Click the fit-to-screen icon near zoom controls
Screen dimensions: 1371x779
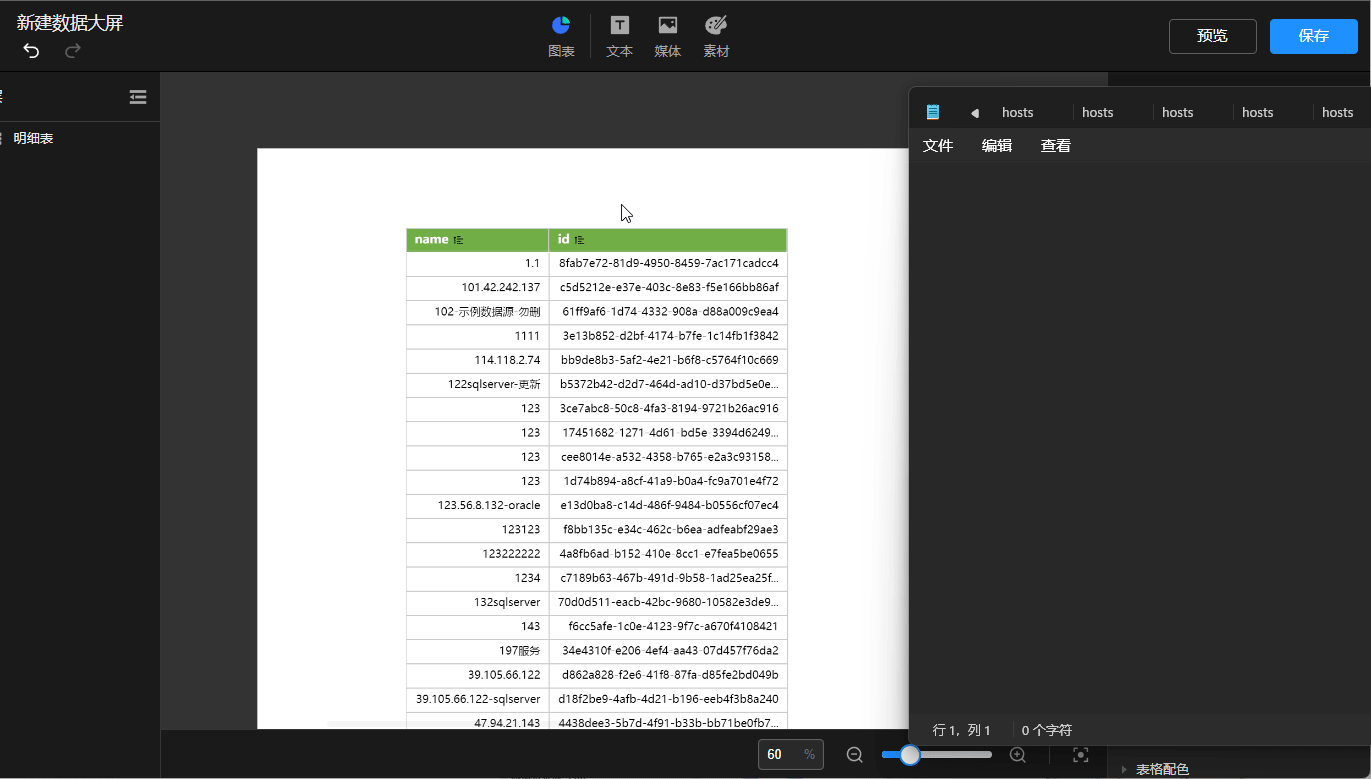1079,755
